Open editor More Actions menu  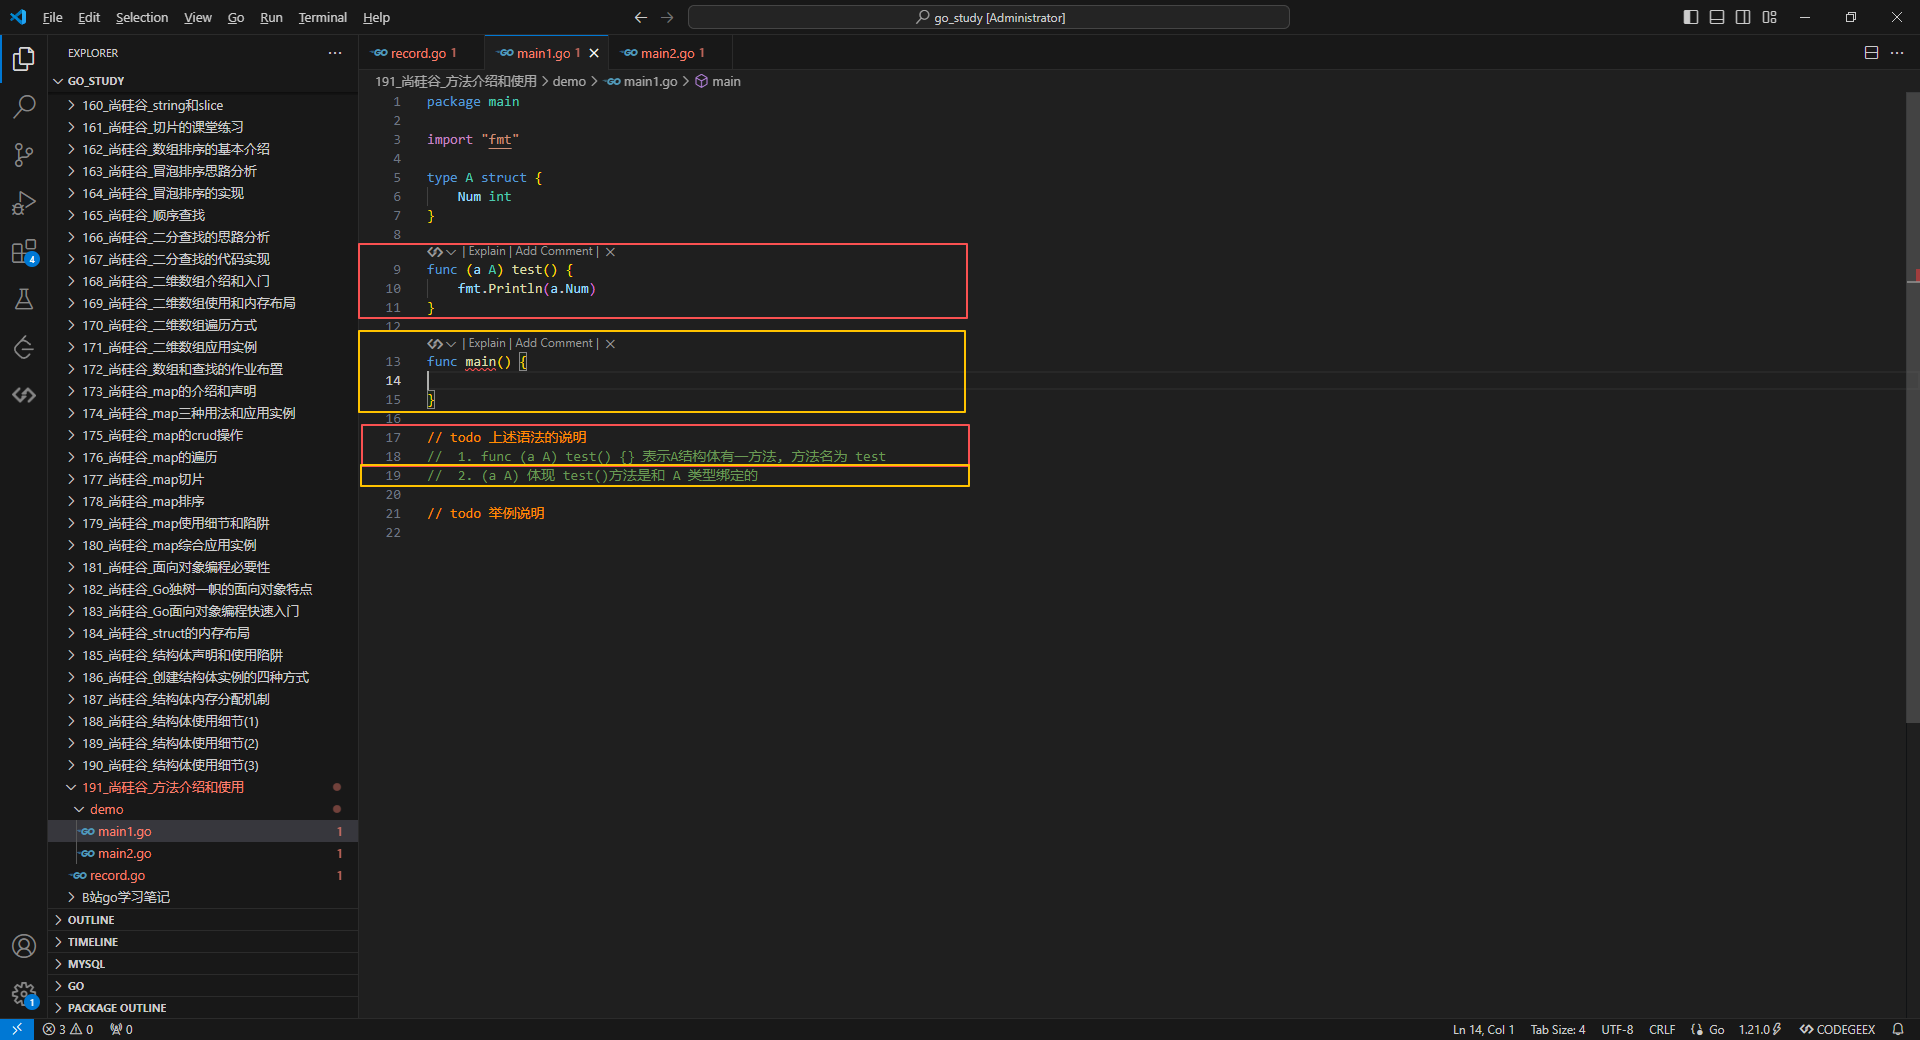click(x=1897, y=53)
